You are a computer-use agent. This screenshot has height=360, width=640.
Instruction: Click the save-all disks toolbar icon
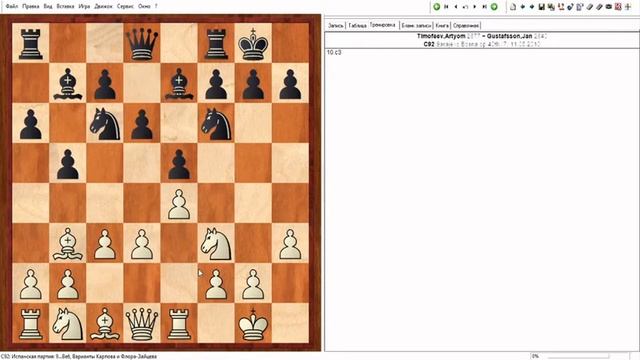[551, 7]
